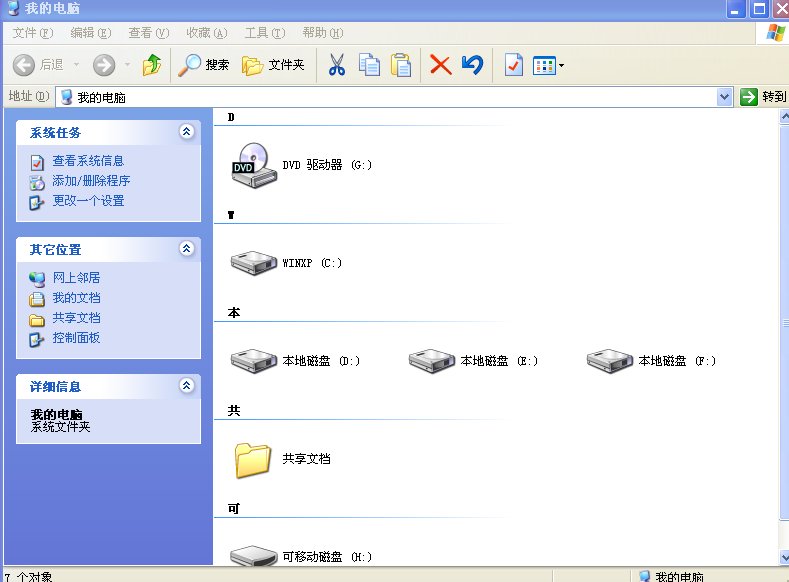This screenshot has height=582, width=789.
Task: Open the 收藏(A) menu
Action: tap(207, 33)
